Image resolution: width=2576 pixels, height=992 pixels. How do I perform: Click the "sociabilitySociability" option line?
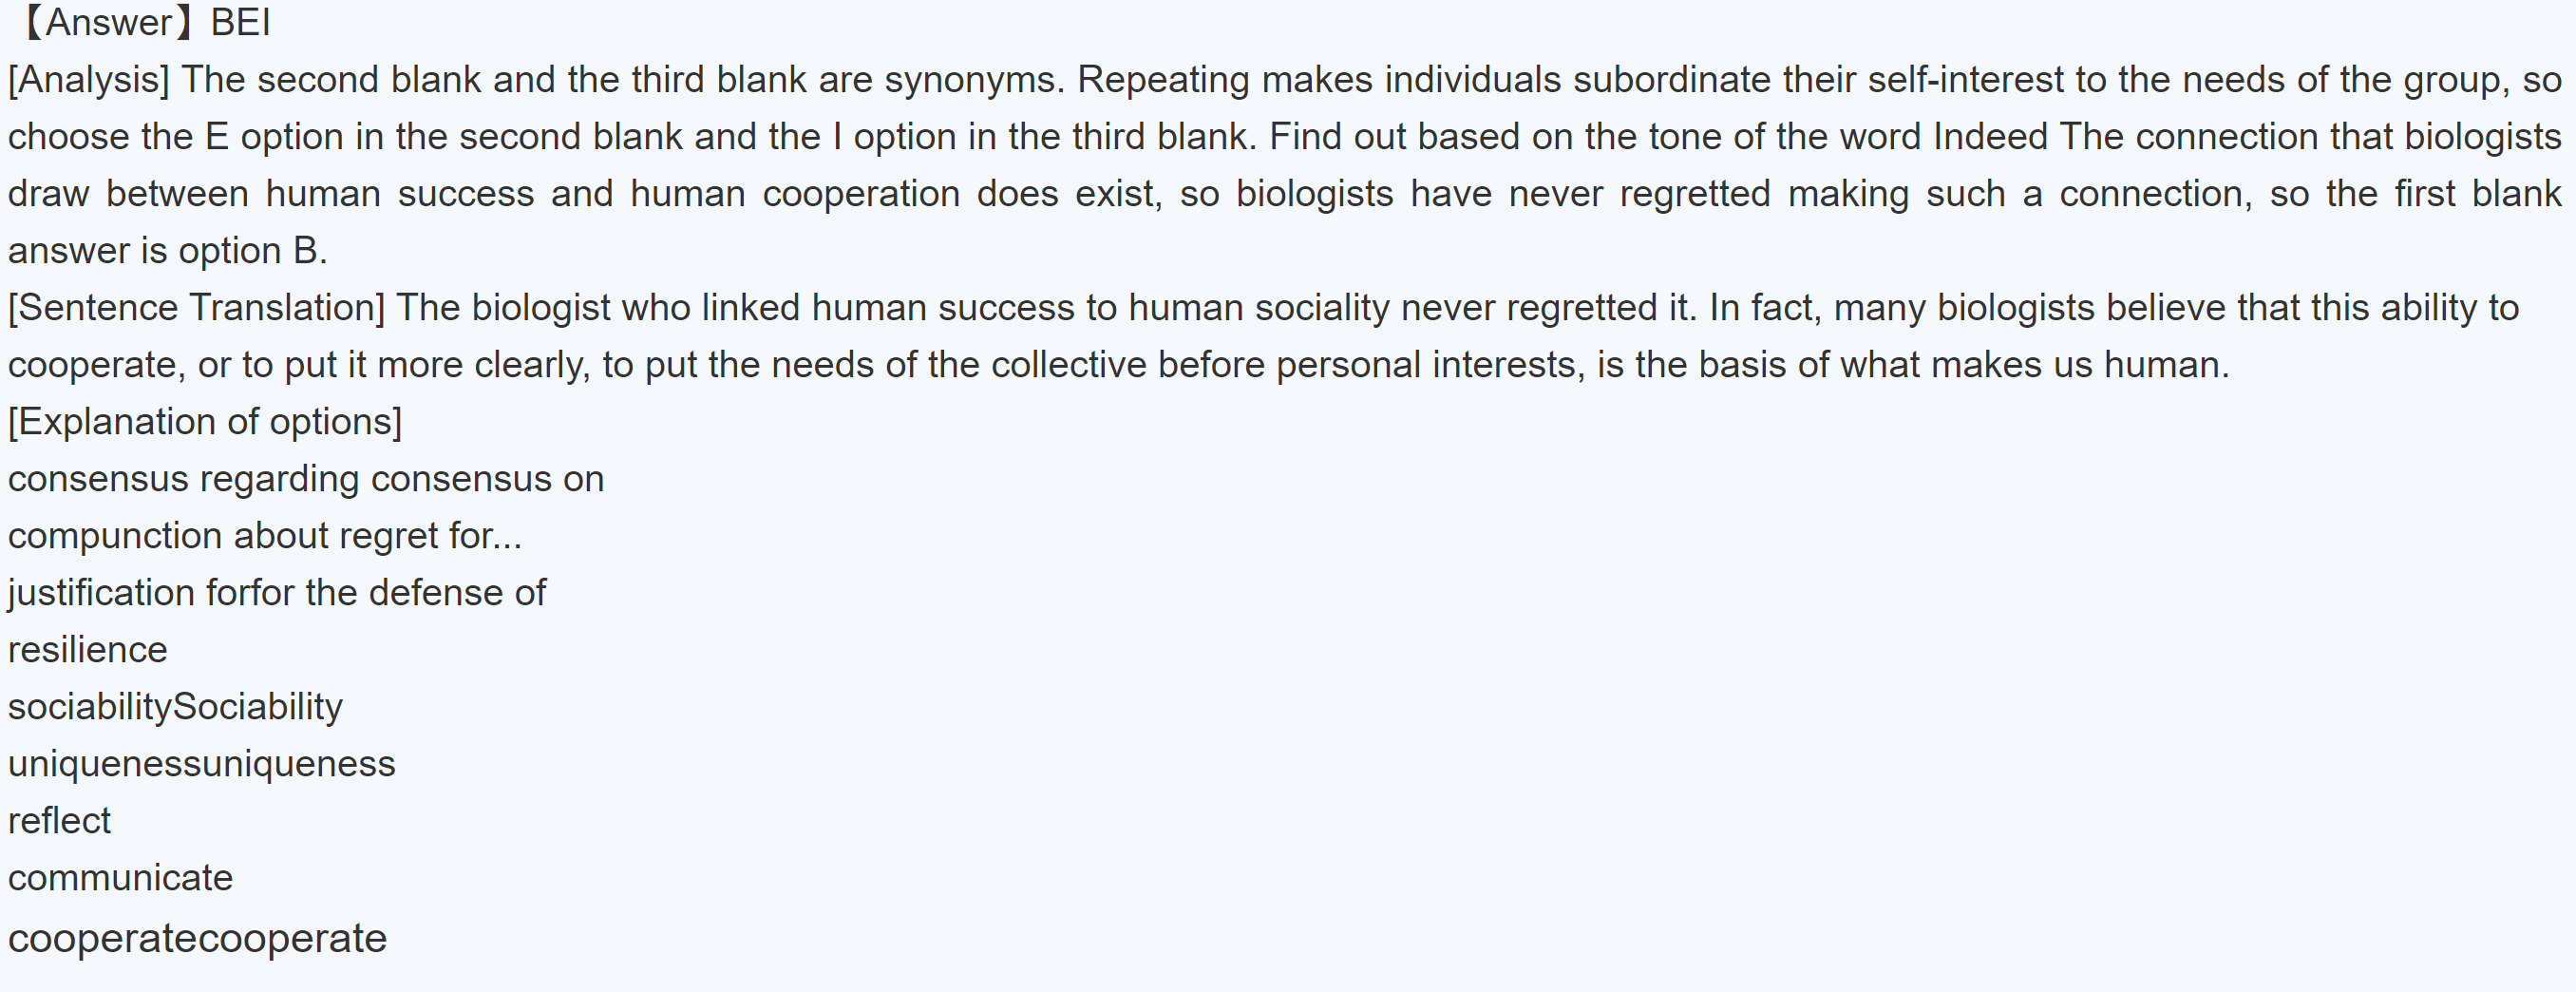(x=175, y=707)
